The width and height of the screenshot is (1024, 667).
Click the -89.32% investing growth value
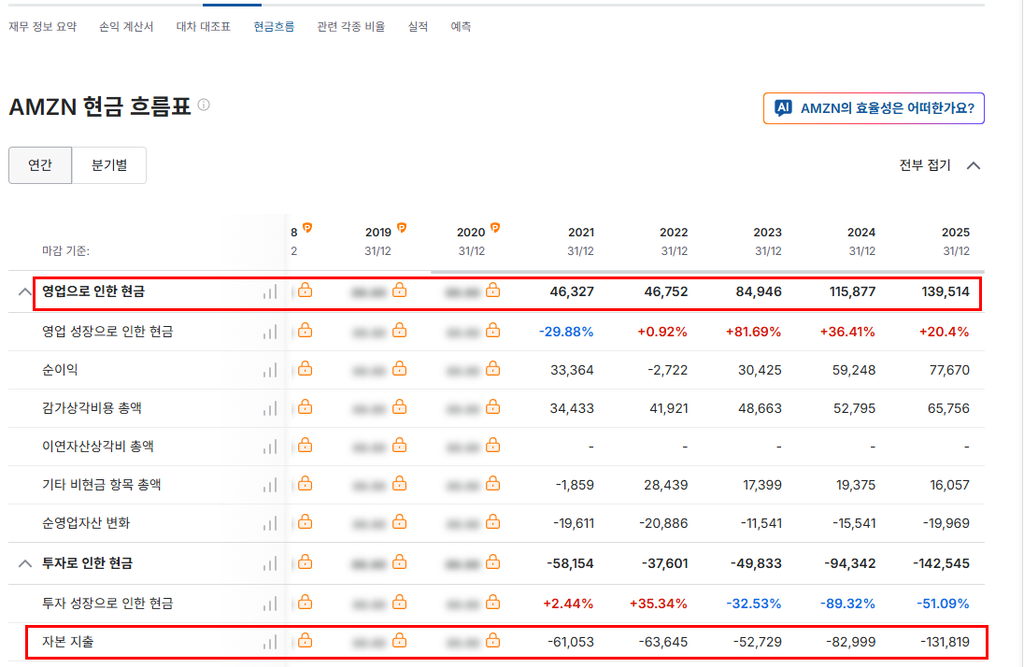coord(848,604)
